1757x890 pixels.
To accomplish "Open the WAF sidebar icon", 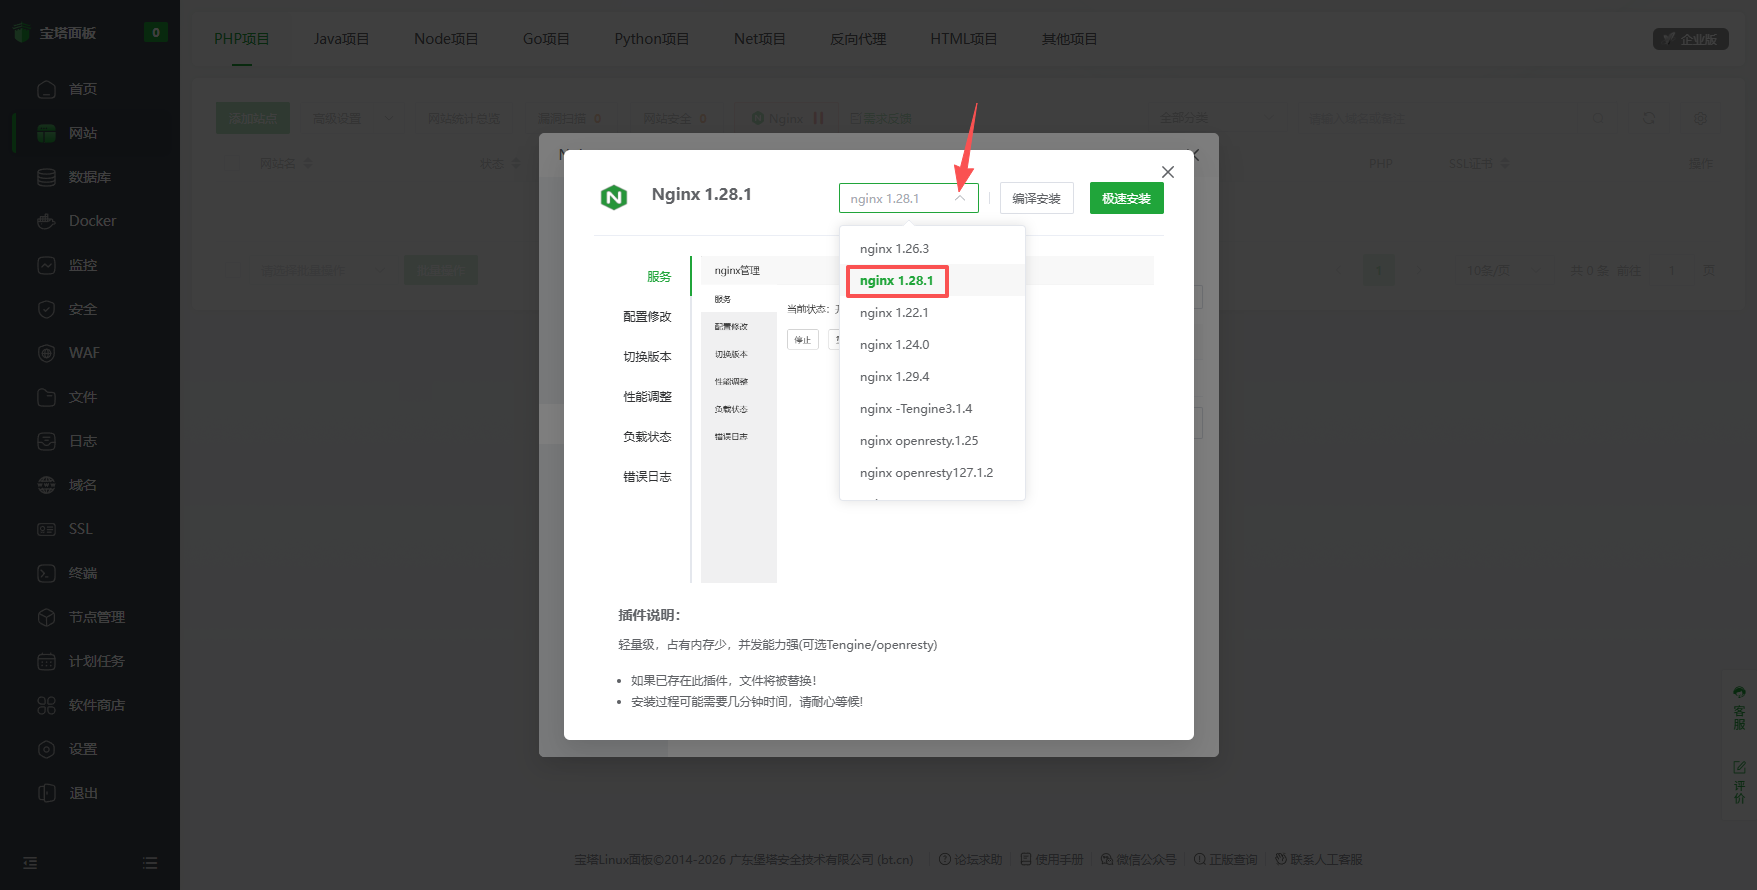I will pyautogui.click(x=46, y=353).
